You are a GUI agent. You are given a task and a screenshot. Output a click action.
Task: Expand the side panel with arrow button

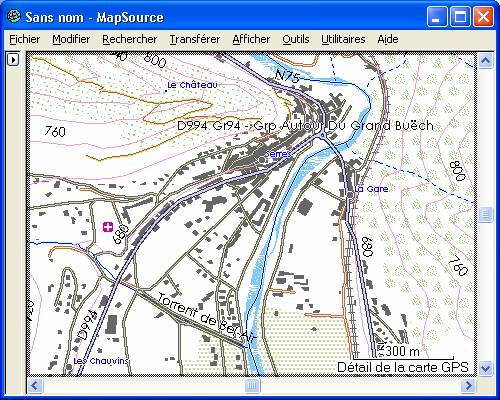[x=13, y=60]
